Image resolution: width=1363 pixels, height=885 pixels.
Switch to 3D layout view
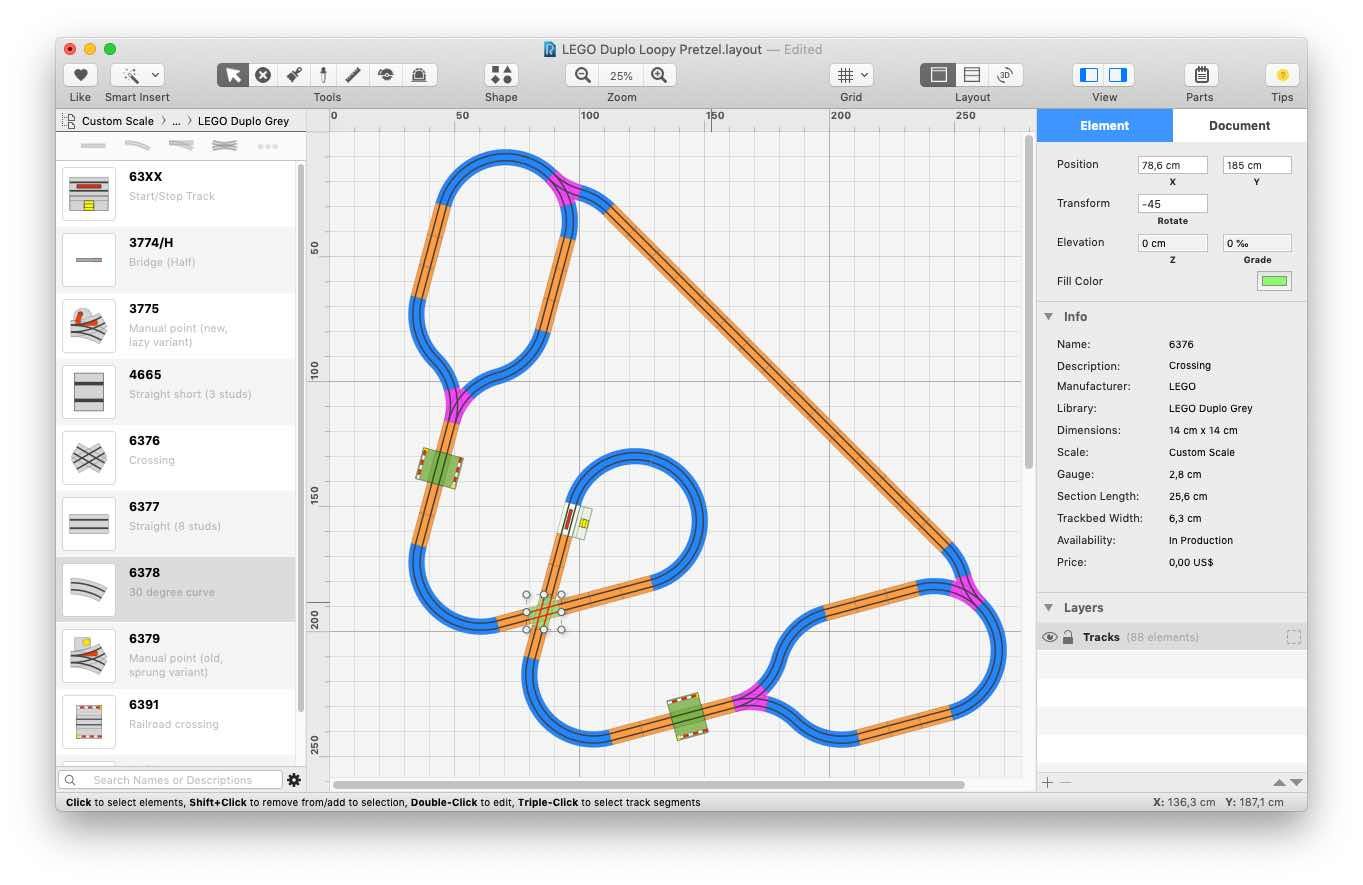point(1004,75)
